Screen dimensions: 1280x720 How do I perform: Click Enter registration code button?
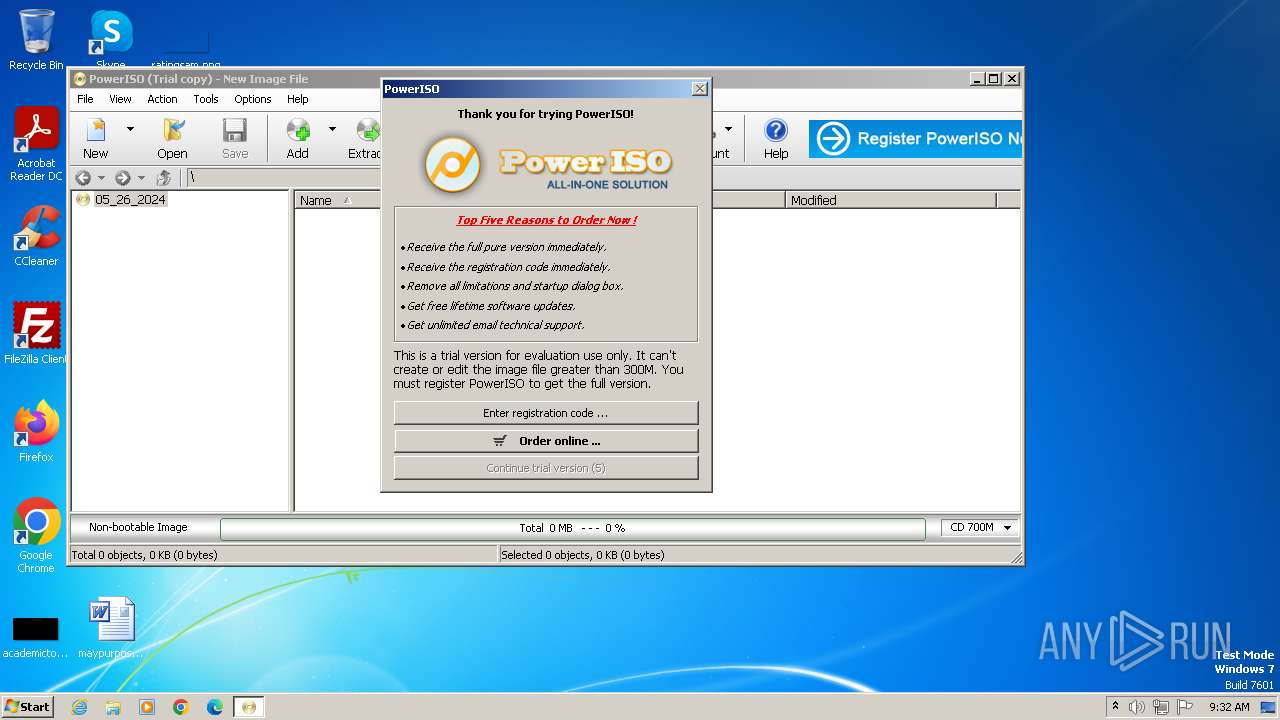pyautogui.click(x=546, y=413)
